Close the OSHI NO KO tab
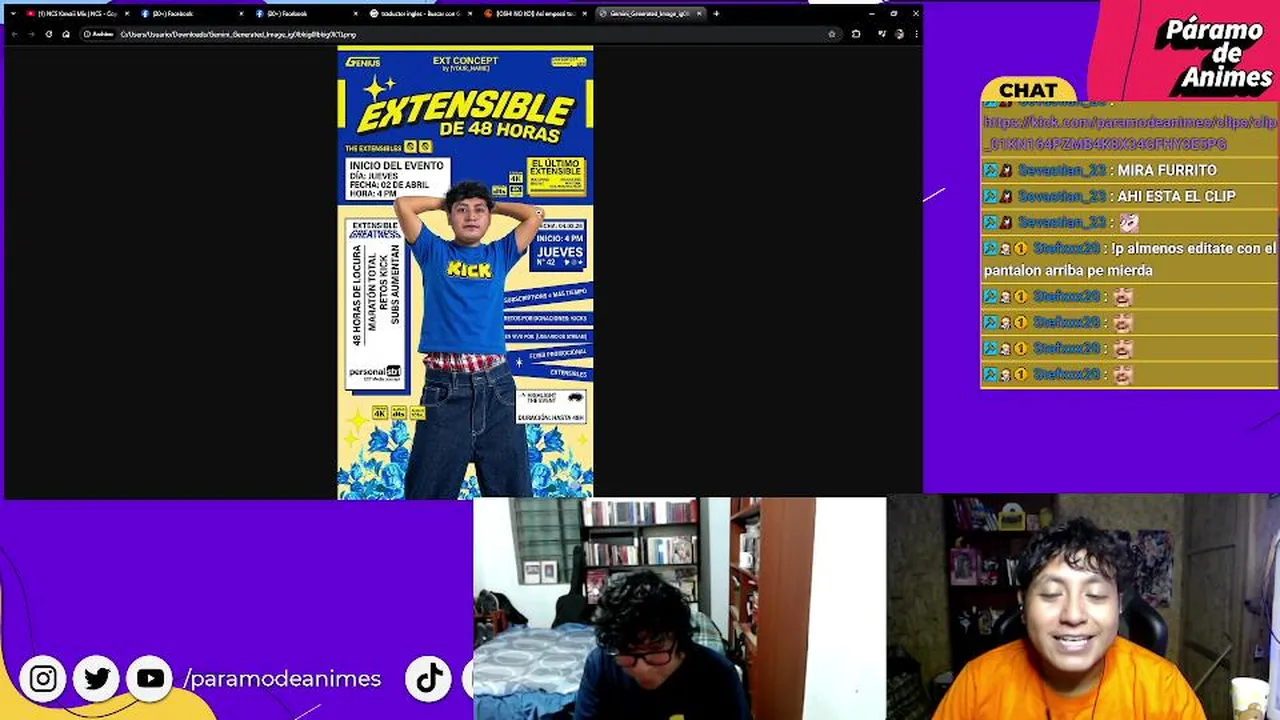This screenshot has height=720, width=1280. [x=585, y=14]
